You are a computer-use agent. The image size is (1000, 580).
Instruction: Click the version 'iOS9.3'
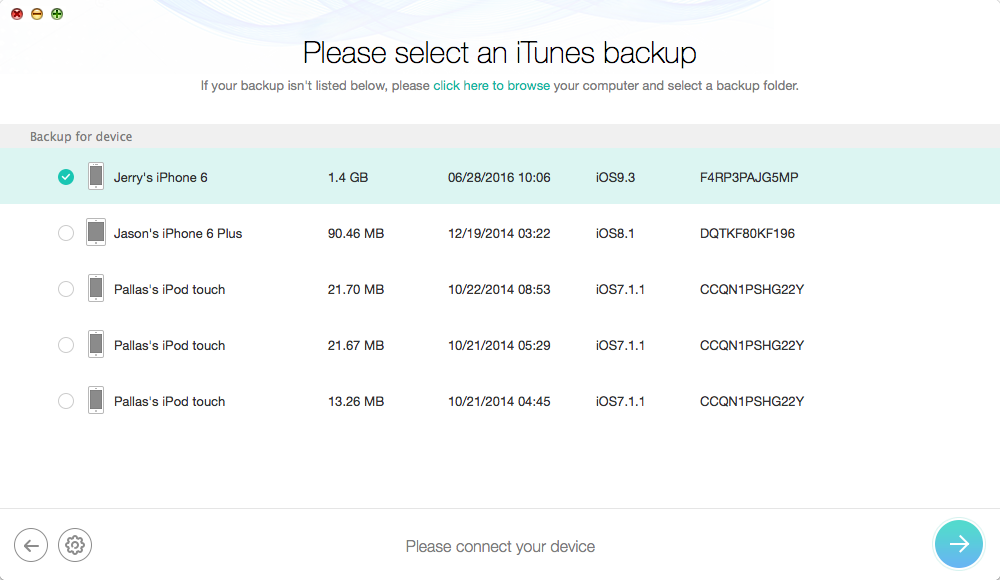click(x=615, y=177)
